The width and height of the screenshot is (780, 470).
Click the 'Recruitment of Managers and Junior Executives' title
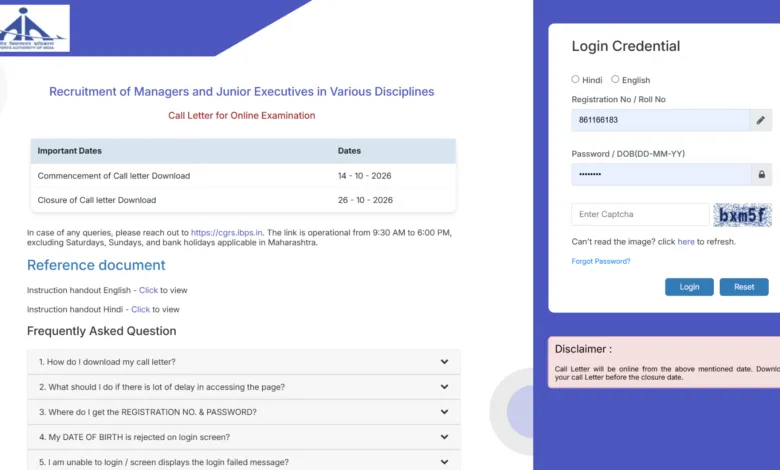tap(242, 92)
